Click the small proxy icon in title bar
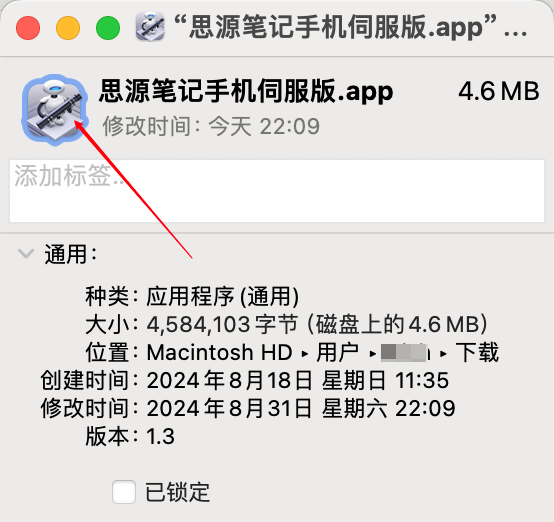The width and height of the screenshot is (554, 522). (x=150, y=27)
